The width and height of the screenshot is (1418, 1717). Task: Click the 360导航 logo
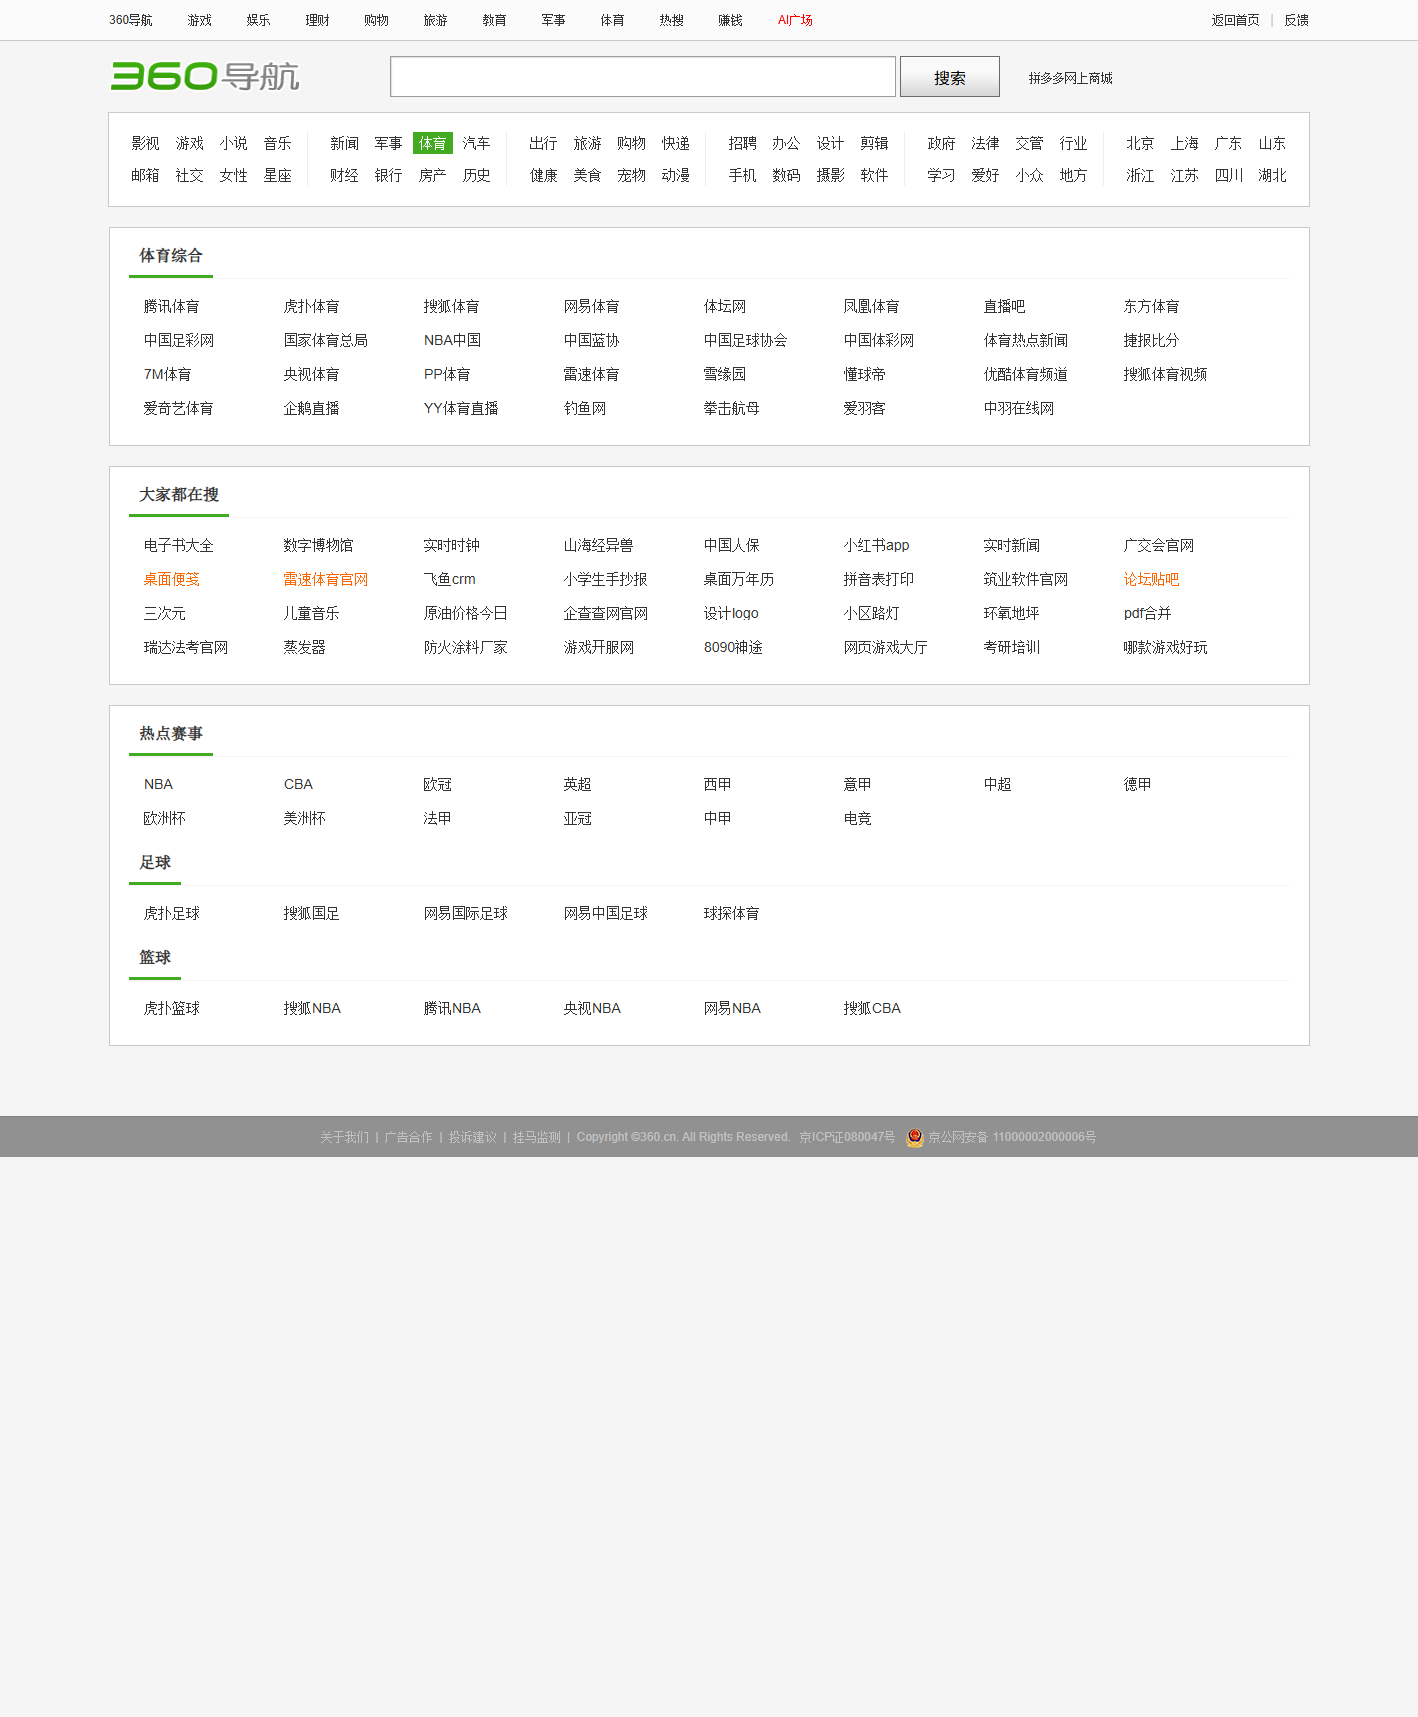pyautogui.click(x=205, y=76)
